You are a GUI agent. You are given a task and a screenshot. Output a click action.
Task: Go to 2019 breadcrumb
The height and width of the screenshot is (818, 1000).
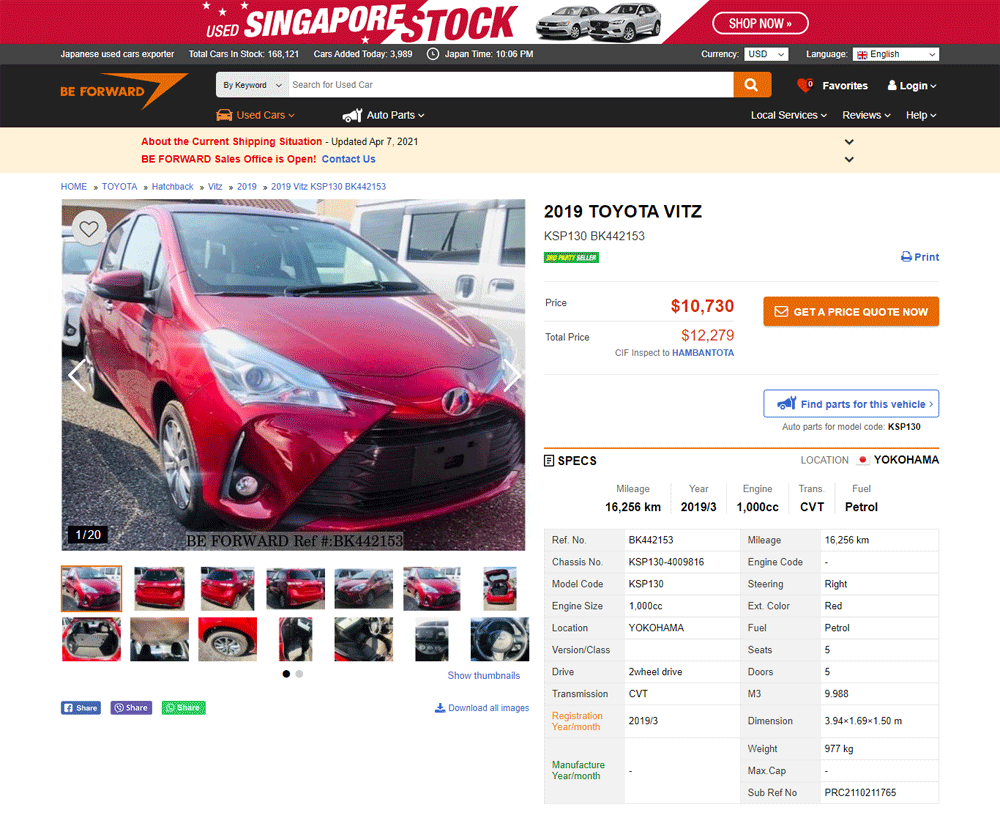tap(247, 187)
